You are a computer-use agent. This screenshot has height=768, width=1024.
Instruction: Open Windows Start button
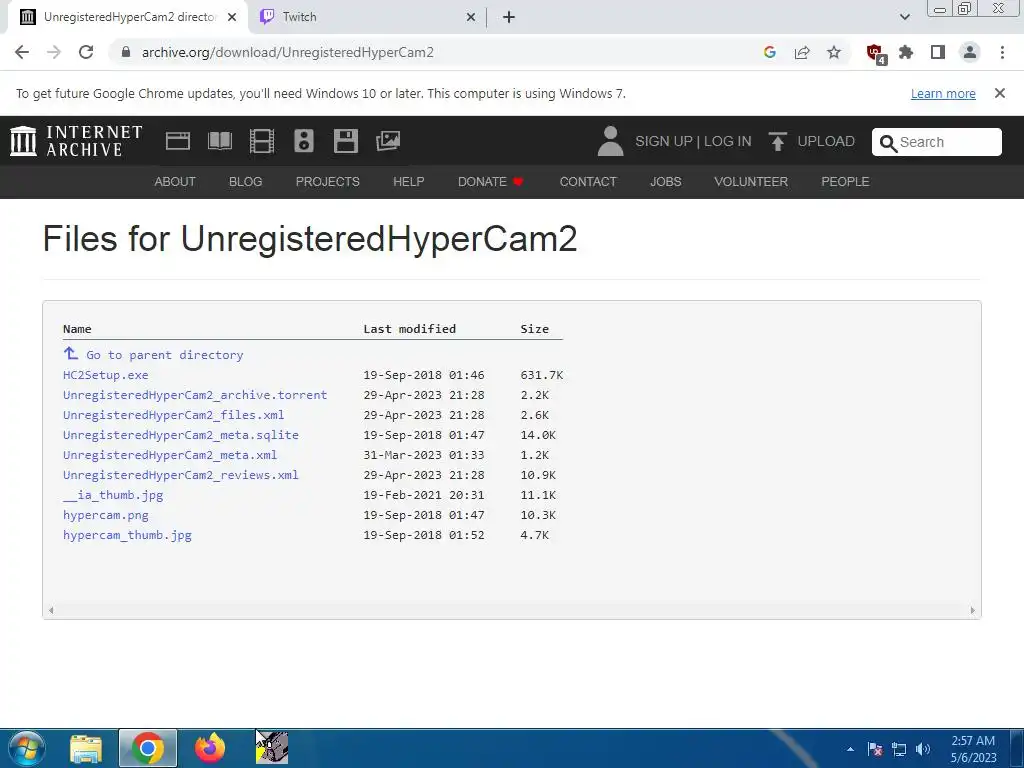[27, 748]
